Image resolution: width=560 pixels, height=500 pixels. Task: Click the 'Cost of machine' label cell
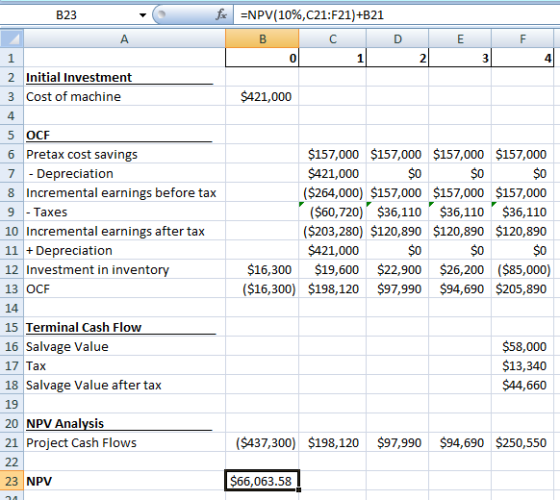(124, 96)
